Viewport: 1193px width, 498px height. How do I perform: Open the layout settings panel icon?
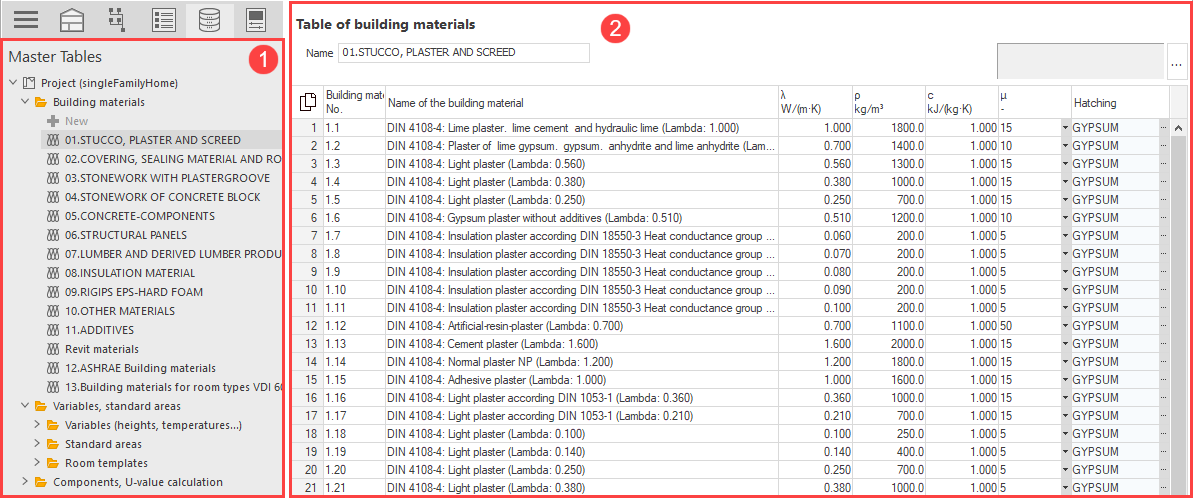pos(256,19)
